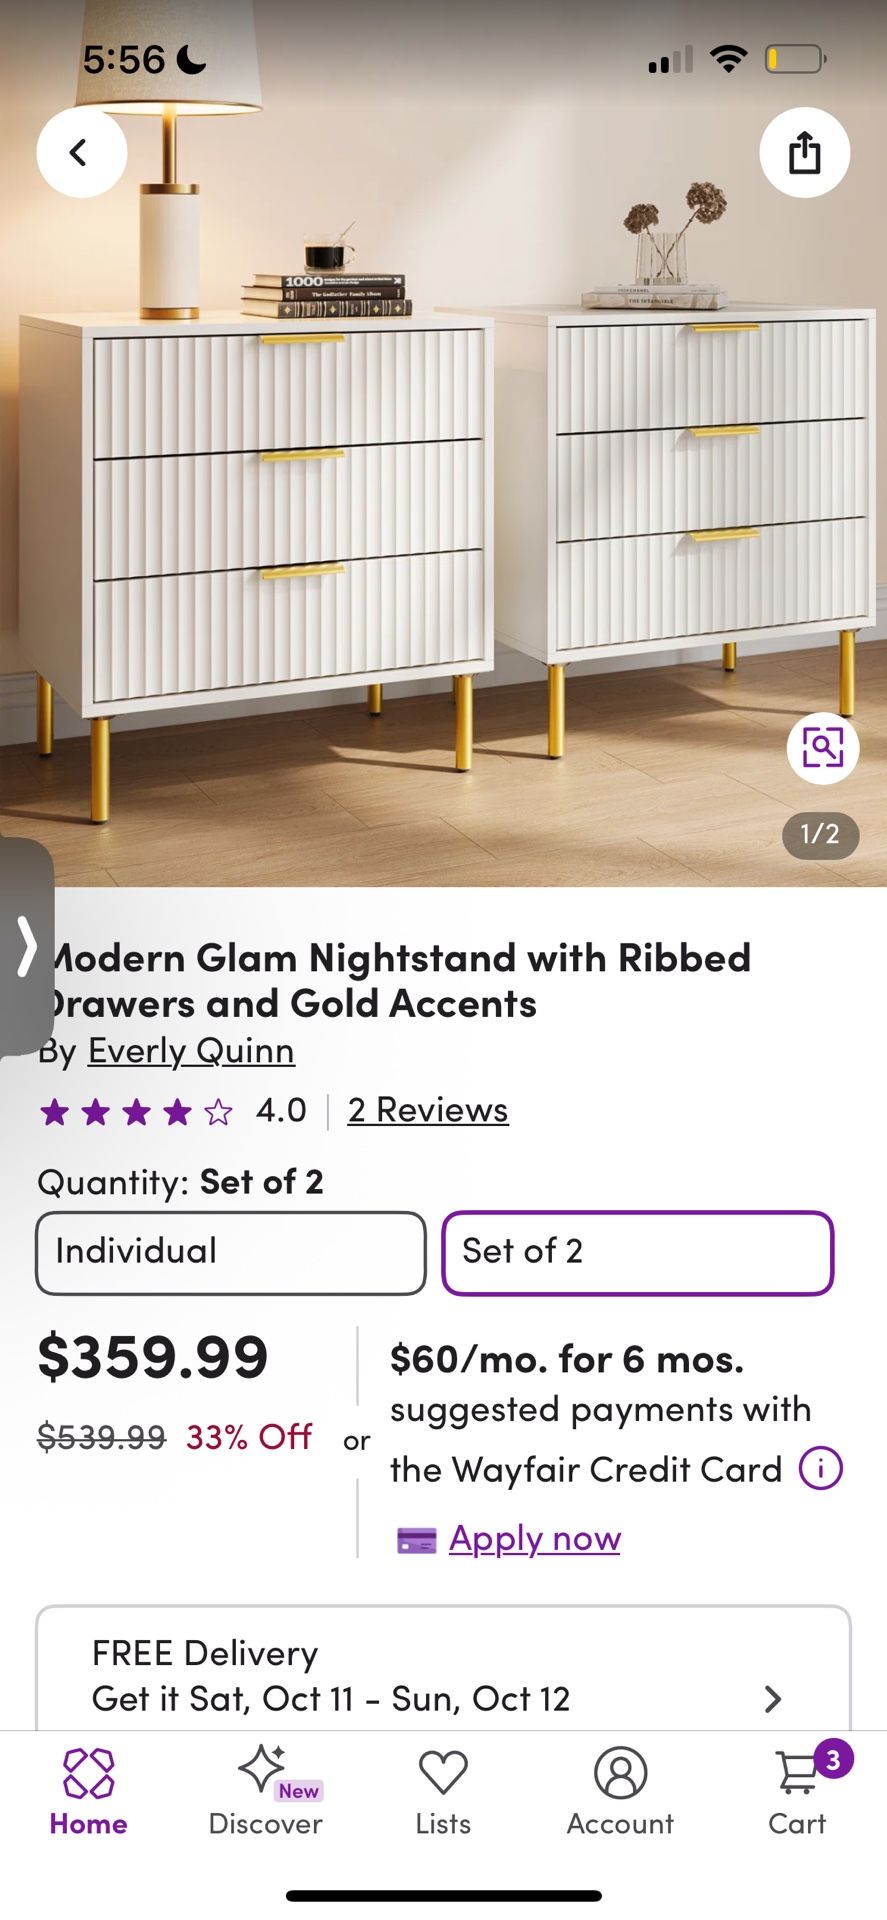Open Account with the profile icon
The height and width of the screenshot is (1920, 887).
[620, 1772]
